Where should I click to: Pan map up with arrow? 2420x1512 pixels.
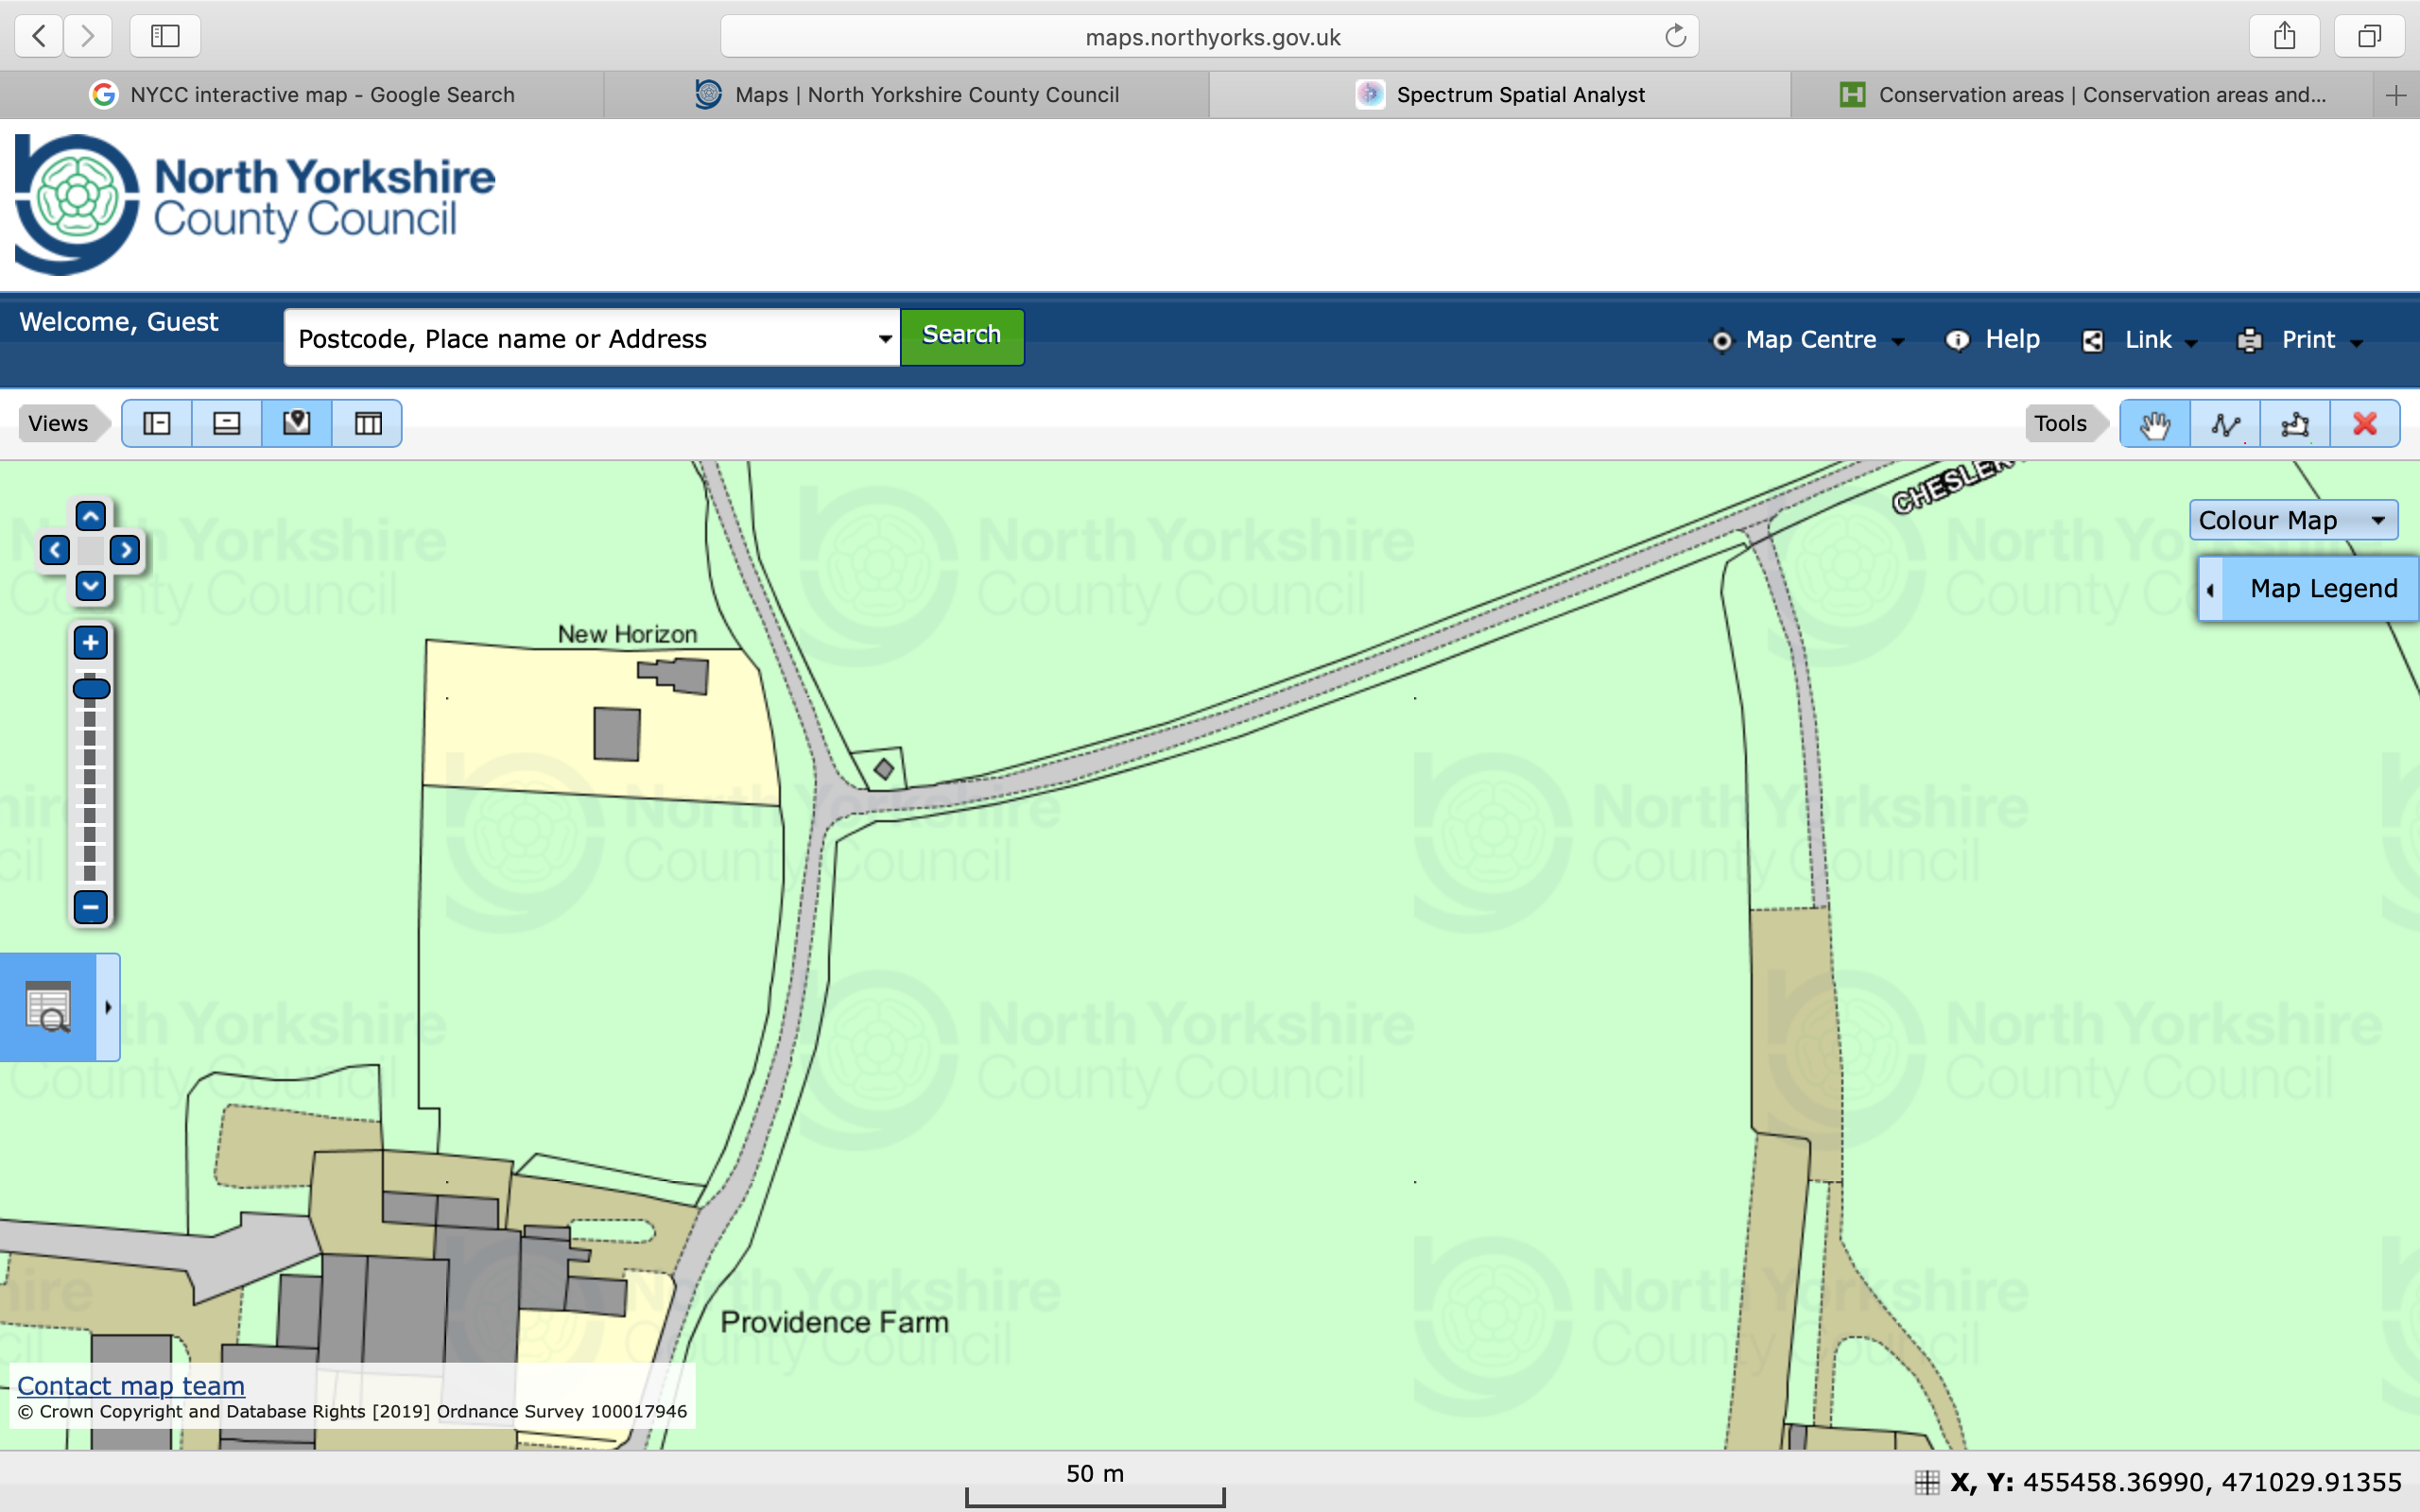pos(91,517)
